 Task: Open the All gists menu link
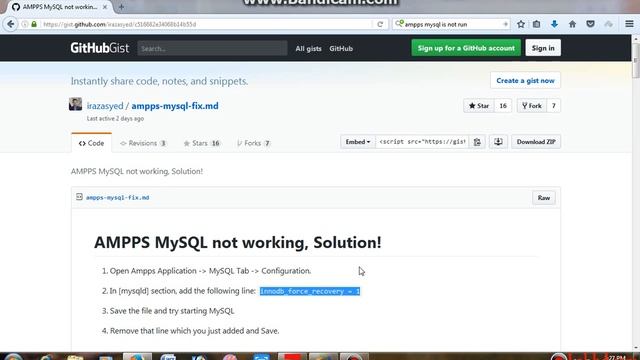308,48
